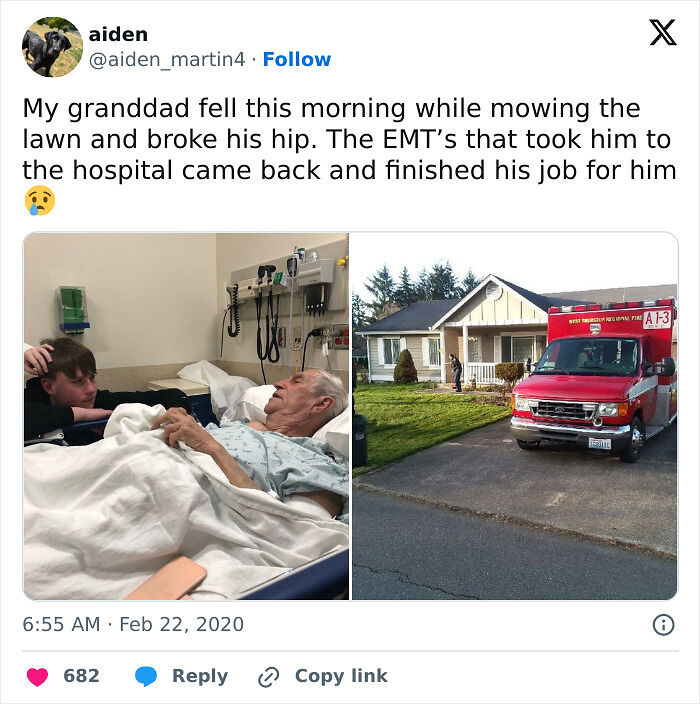Click the Reply text label
The image size is (700, 704).
(200, 676)
